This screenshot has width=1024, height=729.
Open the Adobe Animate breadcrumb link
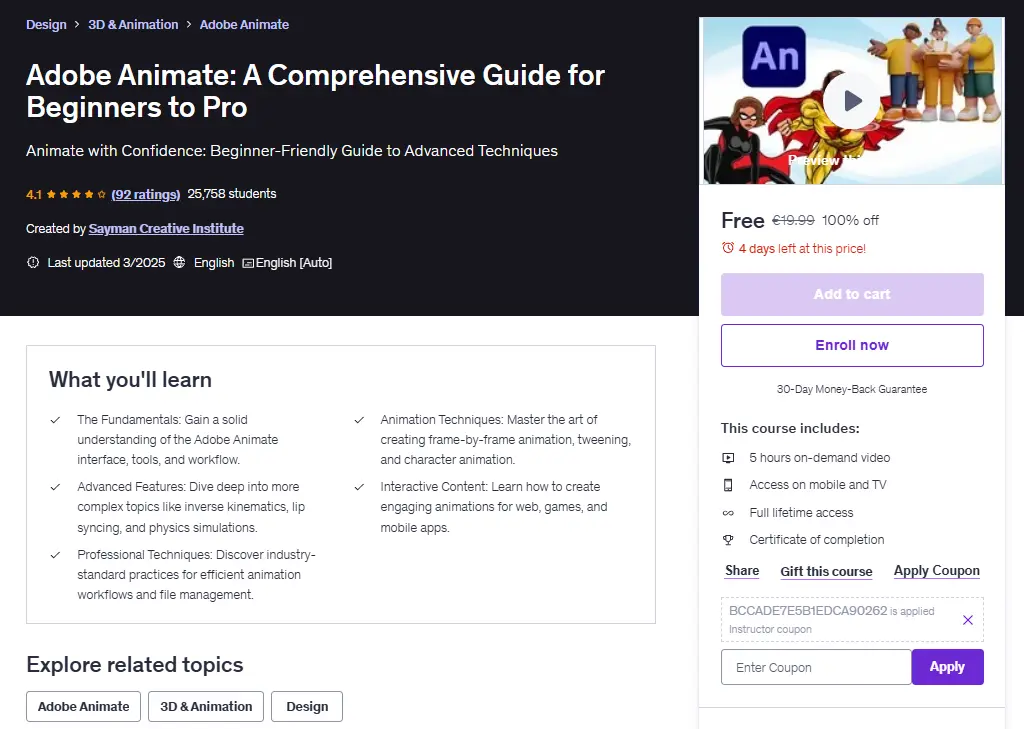coord(244,25)
